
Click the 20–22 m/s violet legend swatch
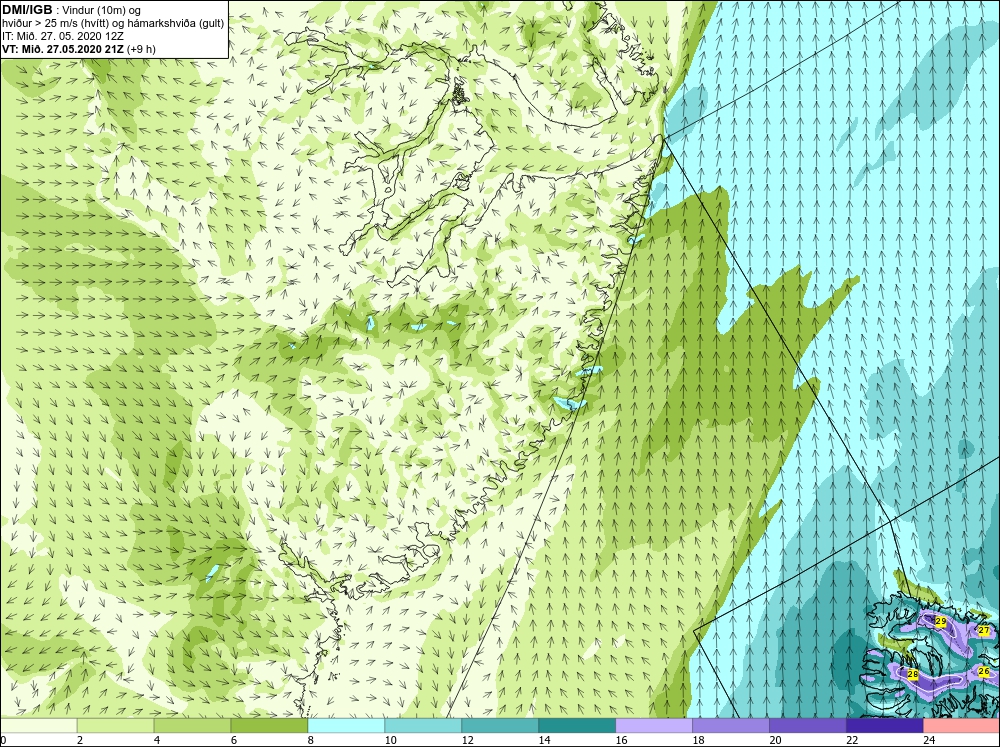coord(807,725)
